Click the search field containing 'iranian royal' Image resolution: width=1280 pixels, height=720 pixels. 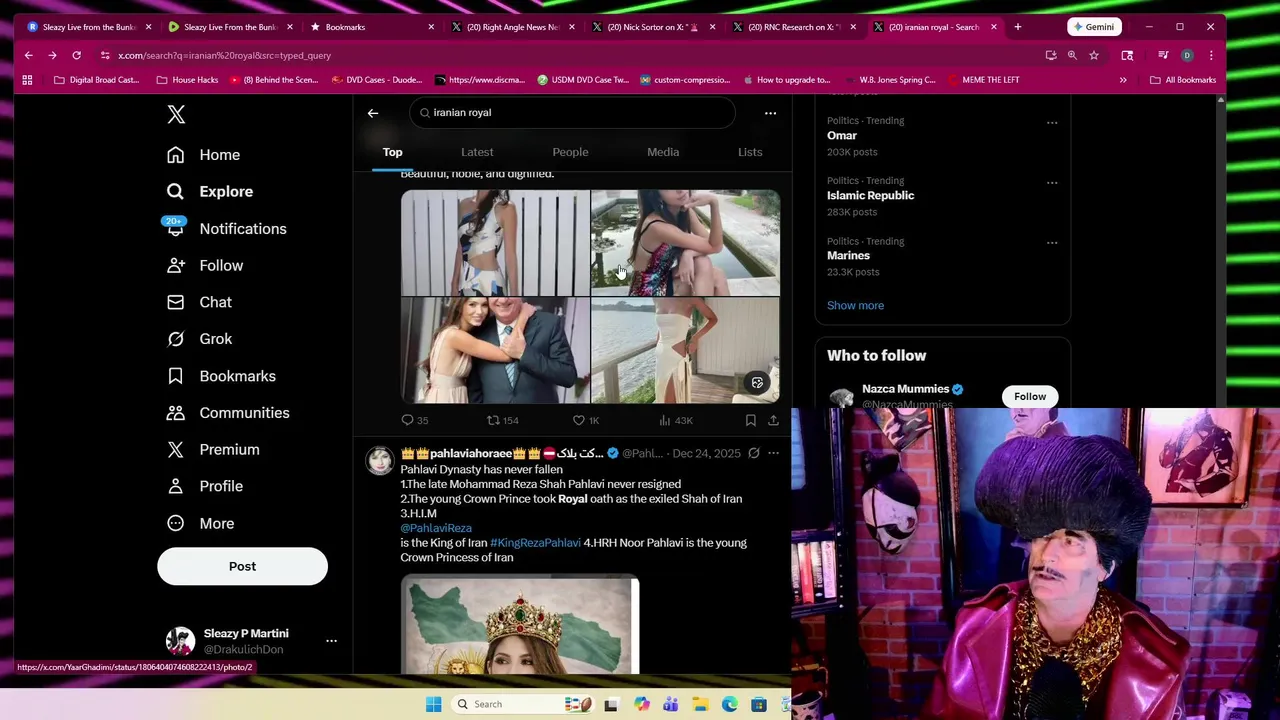[x=572, y=113]
